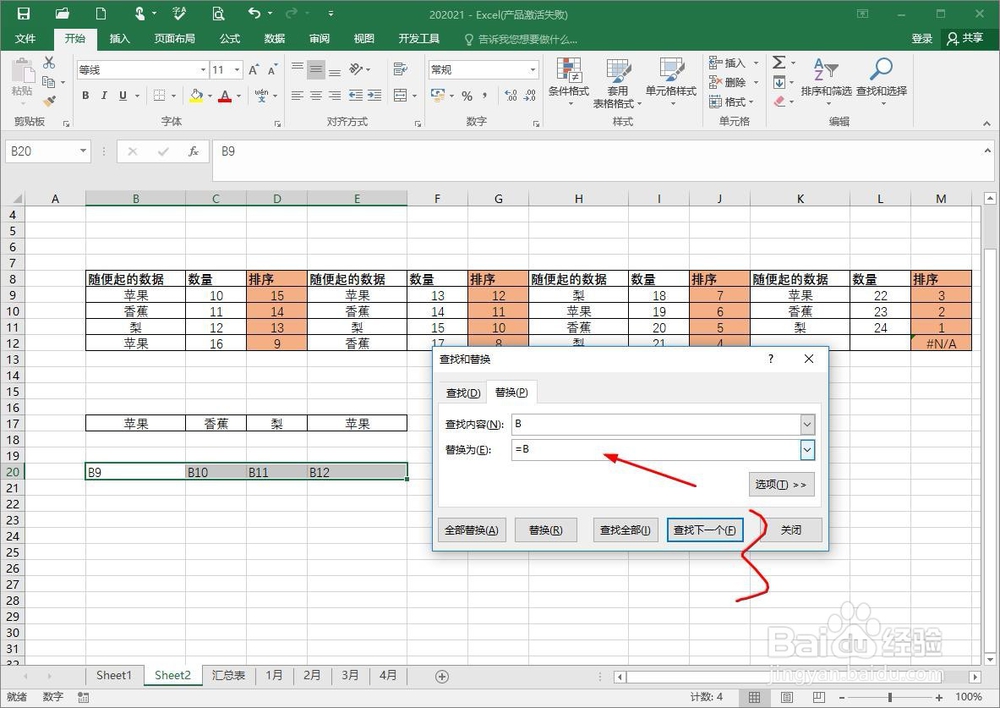1000x708 pixels.
Task: Select cell B20 containing B9
Action: coord(135,472)
